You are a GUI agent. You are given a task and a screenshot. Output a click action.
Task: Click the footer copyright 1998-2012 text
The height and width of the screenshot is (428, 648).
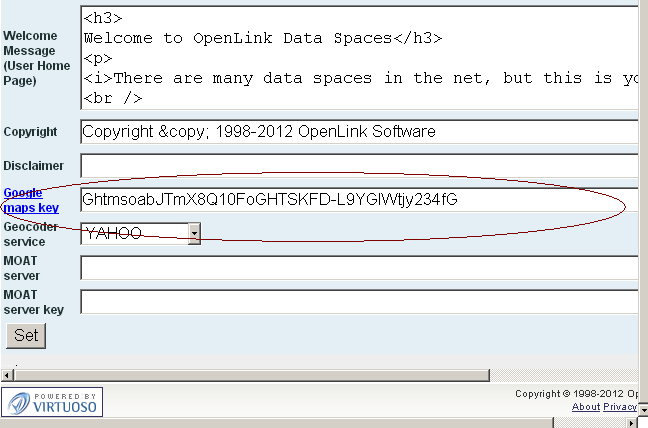pos(577,394)
